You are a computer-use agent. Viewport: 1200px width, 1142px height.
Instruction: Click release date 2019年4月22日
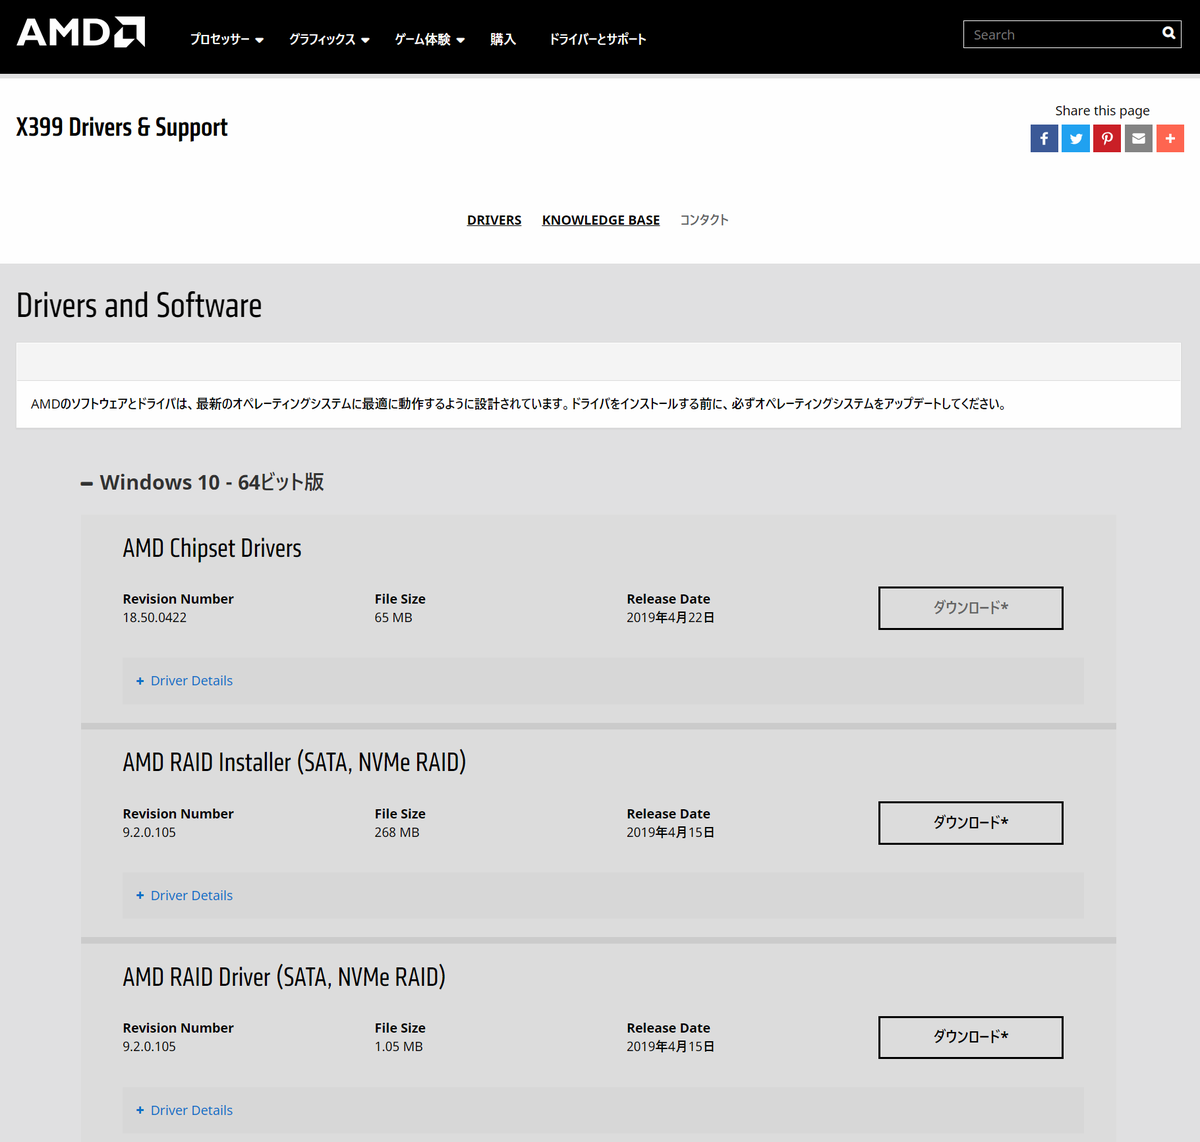click(x=671, y=618)
